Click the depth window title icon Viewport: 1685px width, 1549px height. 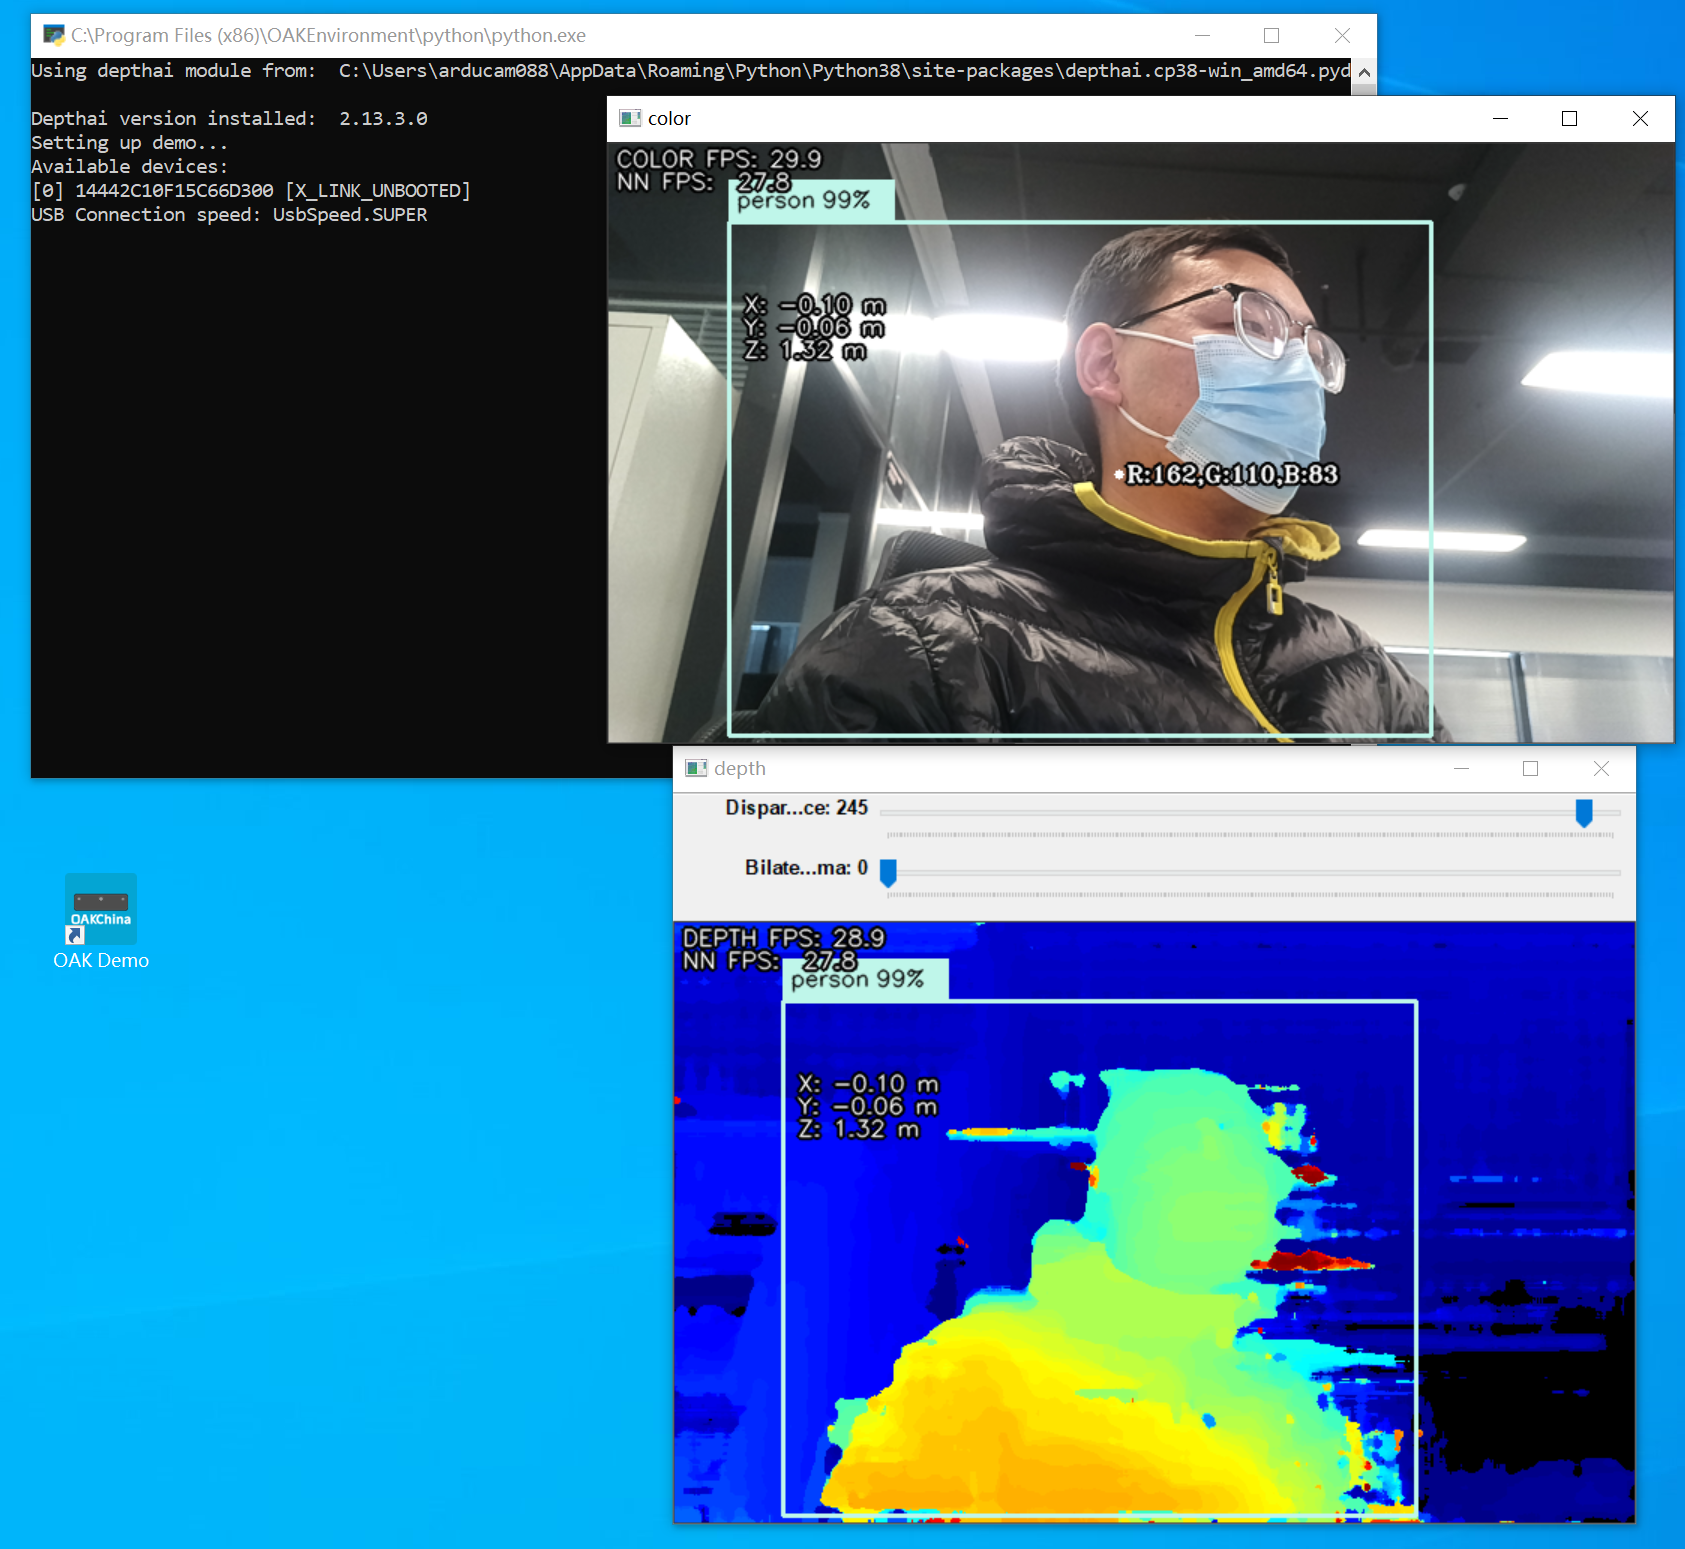[x=696, y=768]
